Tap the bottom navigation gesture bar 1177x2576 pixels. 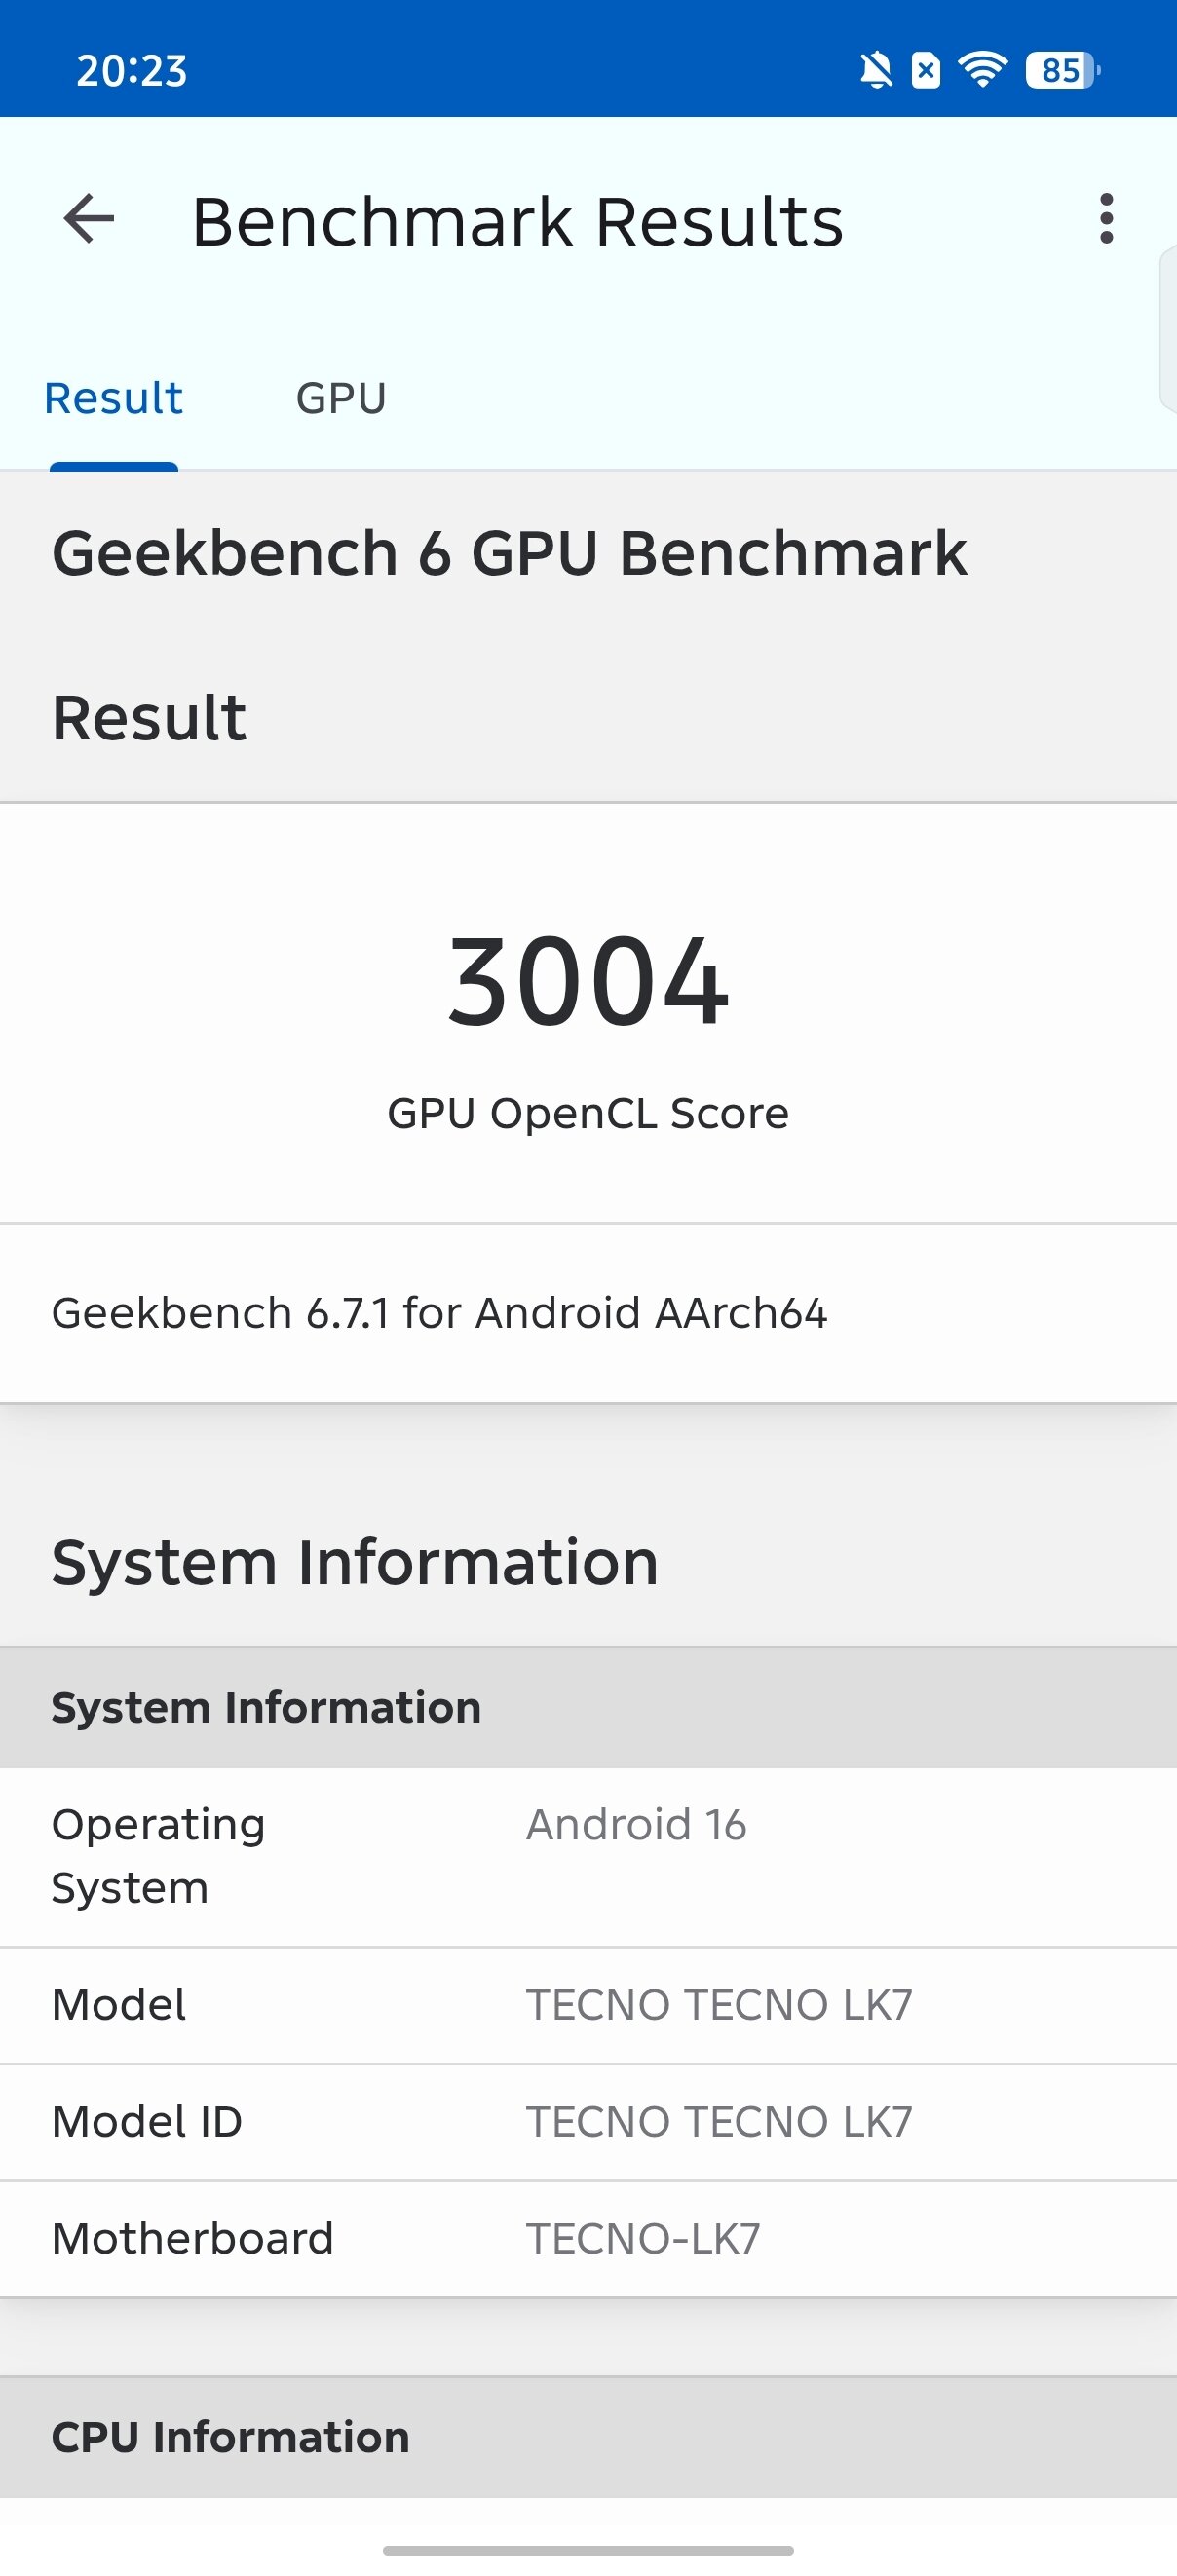coord(588,2550)
